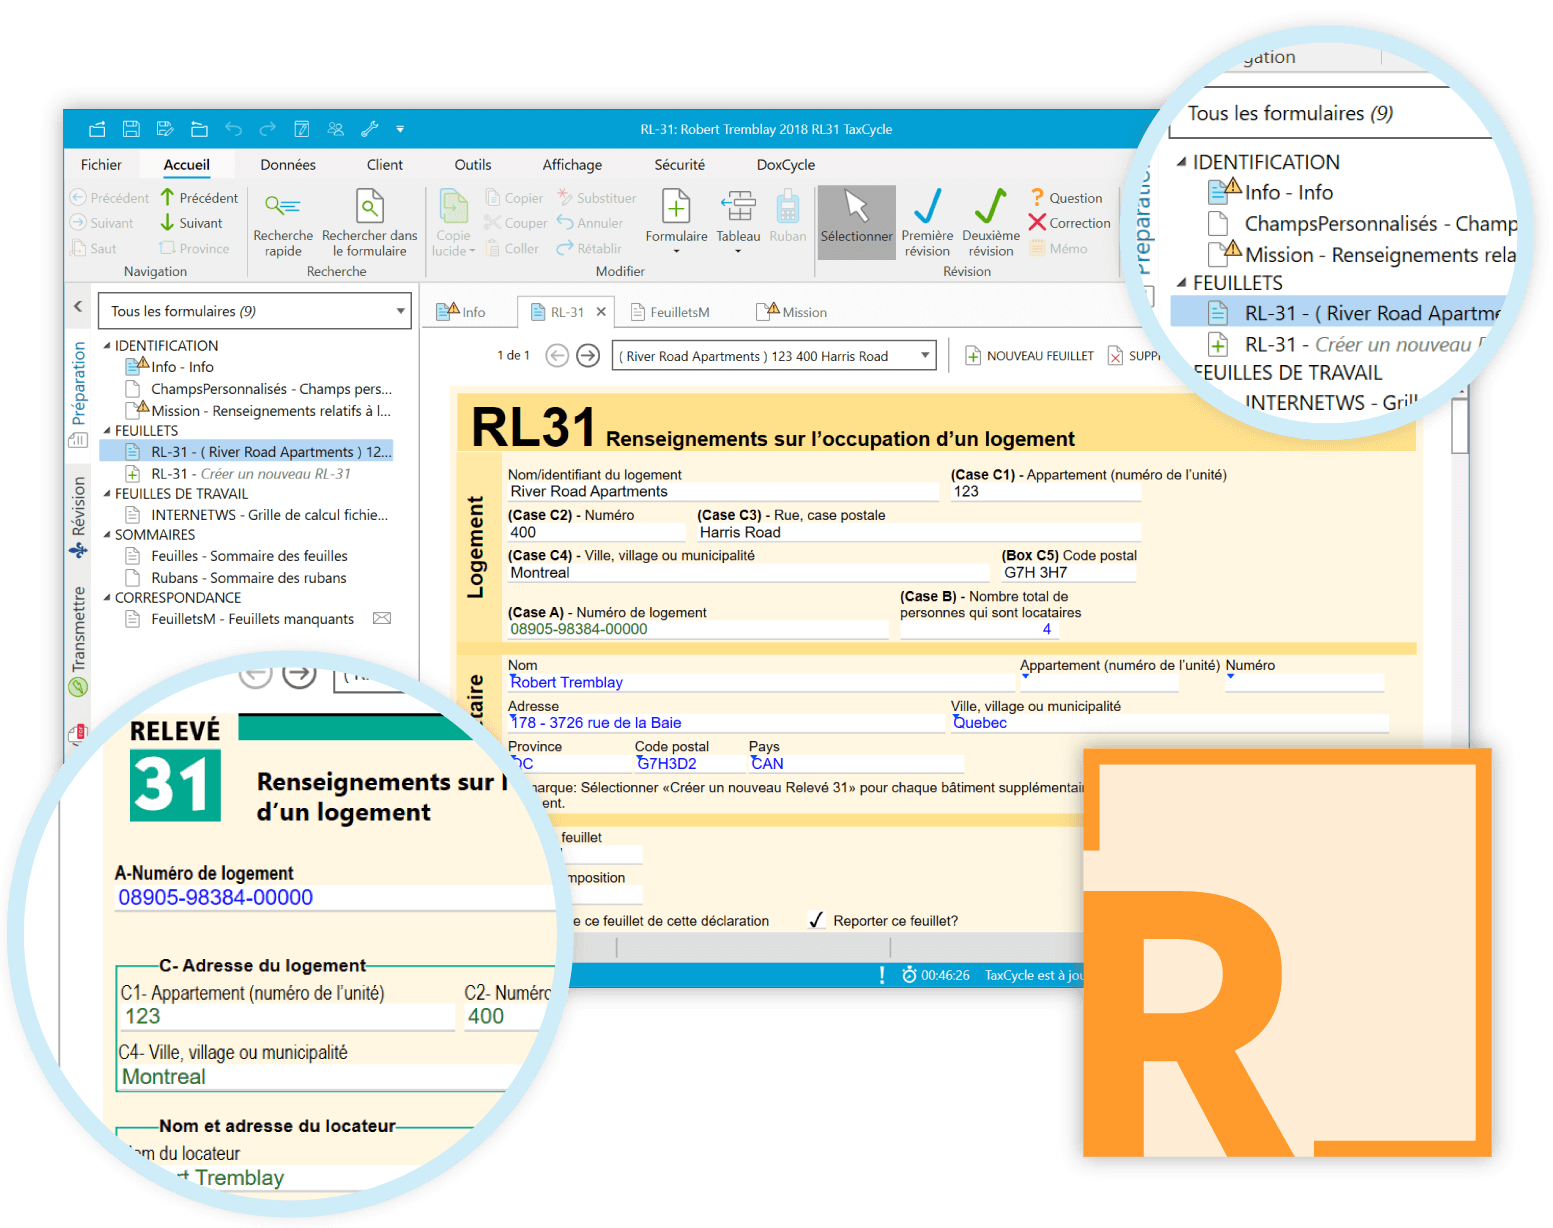Image resolution: width=1553 pixels, height=1228 pixels.
Task: Click the Tableau ribbon button
Action: [738, 221]
